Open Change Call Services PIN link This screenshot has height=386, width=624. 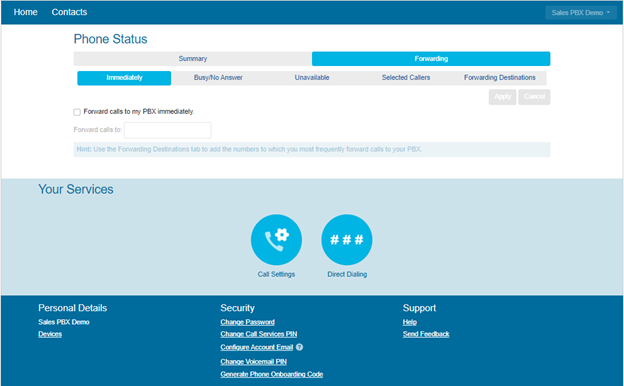[259, 334]
